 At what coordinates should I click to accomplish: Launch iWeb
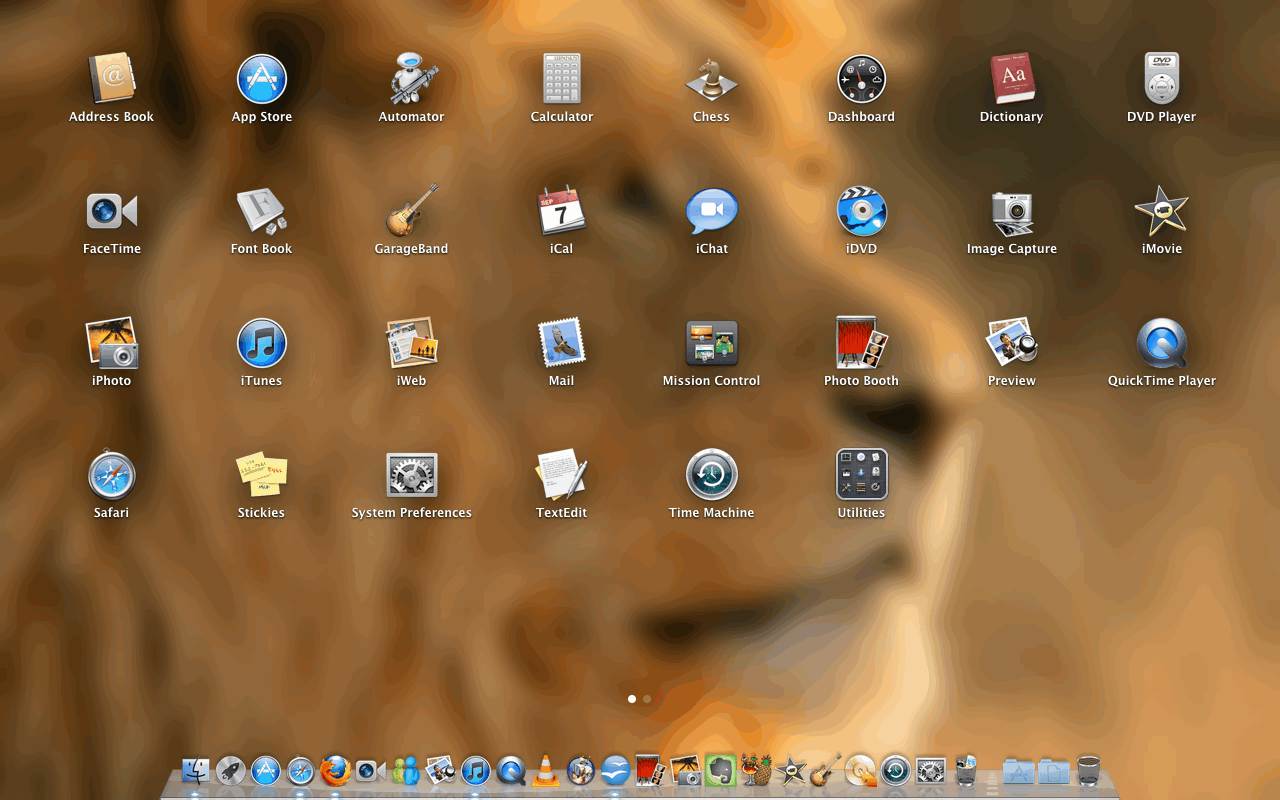(411, 343)
